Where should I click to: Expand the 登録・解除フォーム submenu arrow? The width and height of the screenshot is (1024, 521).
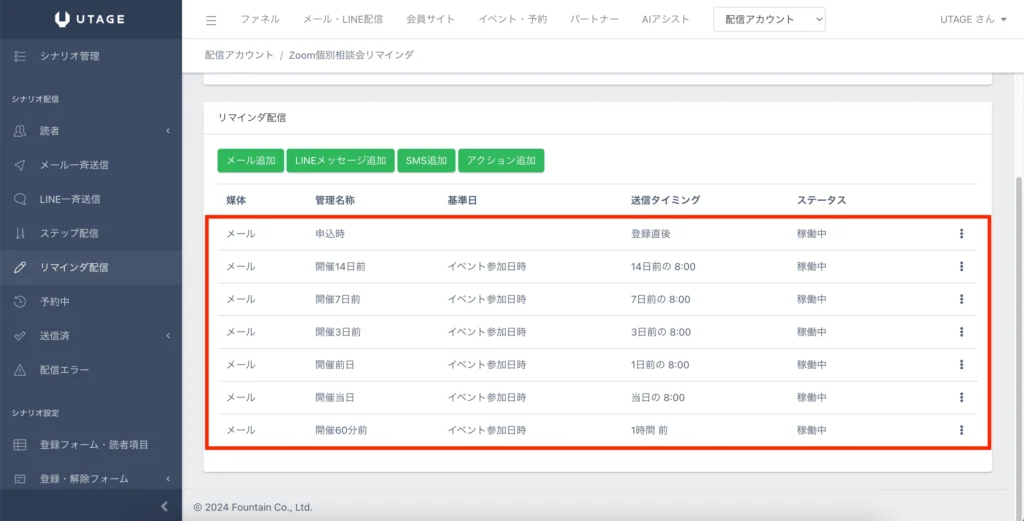click(168, 479)
